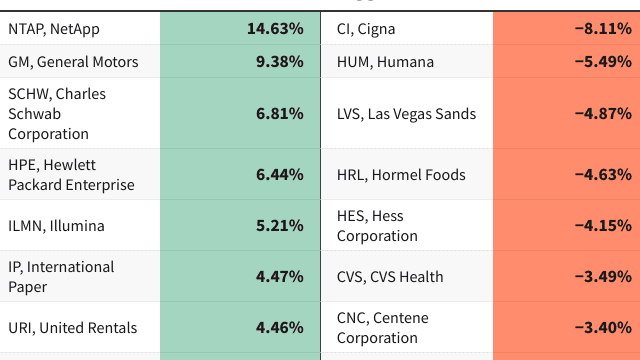Screen dimensions: 640x360
Task: Click the 6.81% gain value
Action: coord(280,113)
